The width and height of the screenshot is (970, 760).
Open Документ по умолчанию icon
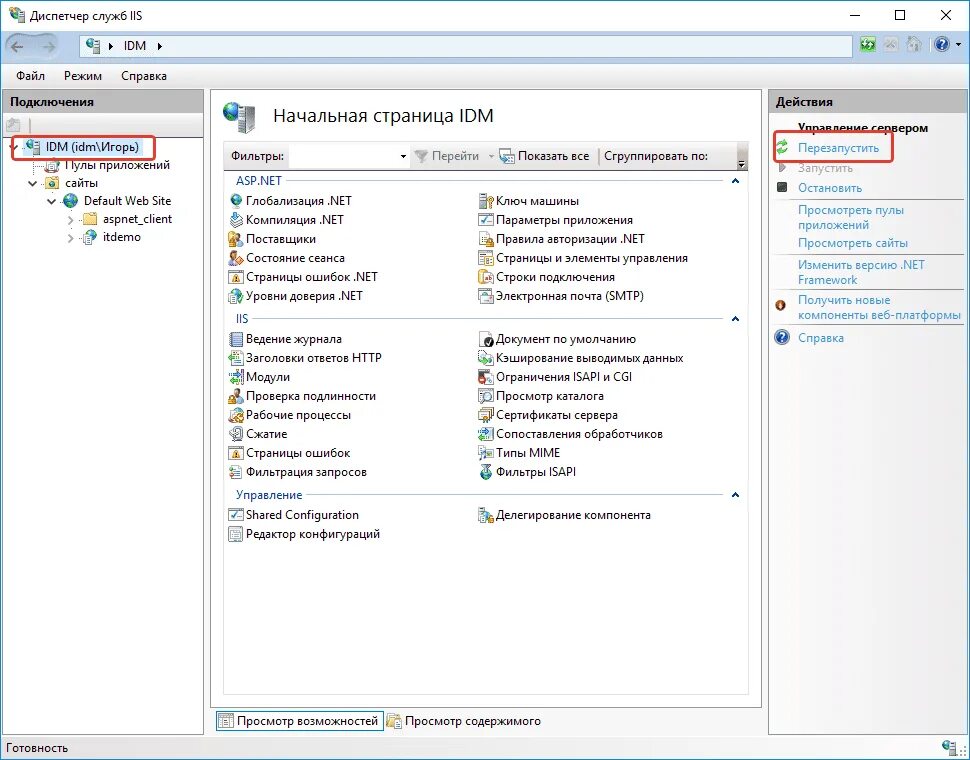coord(486,339)
